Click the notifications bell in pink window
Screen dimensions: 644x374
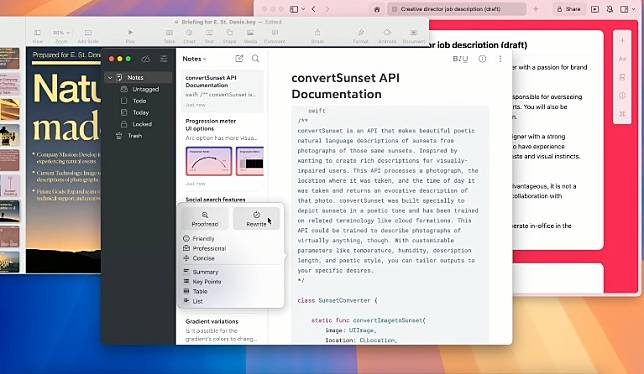(x=610, y=9)
